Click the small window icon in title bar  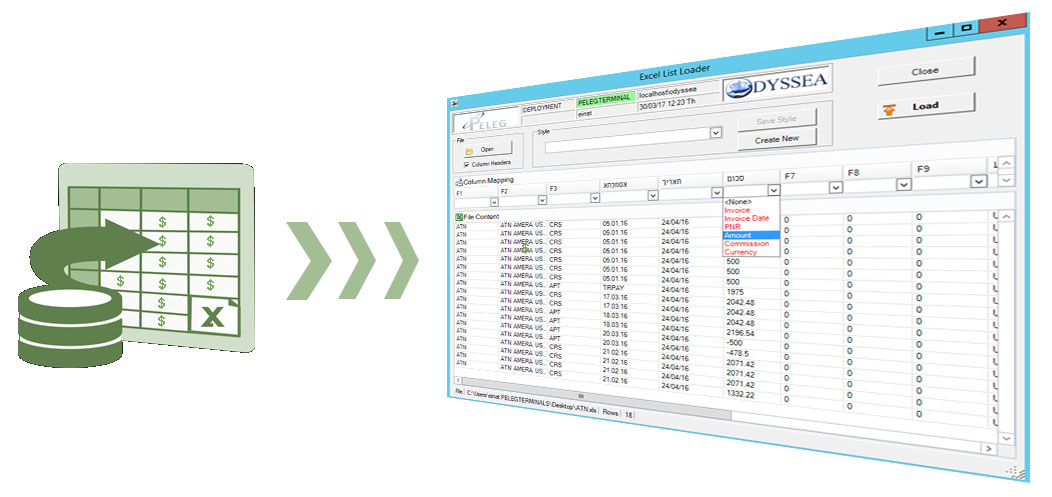(455, 102)
